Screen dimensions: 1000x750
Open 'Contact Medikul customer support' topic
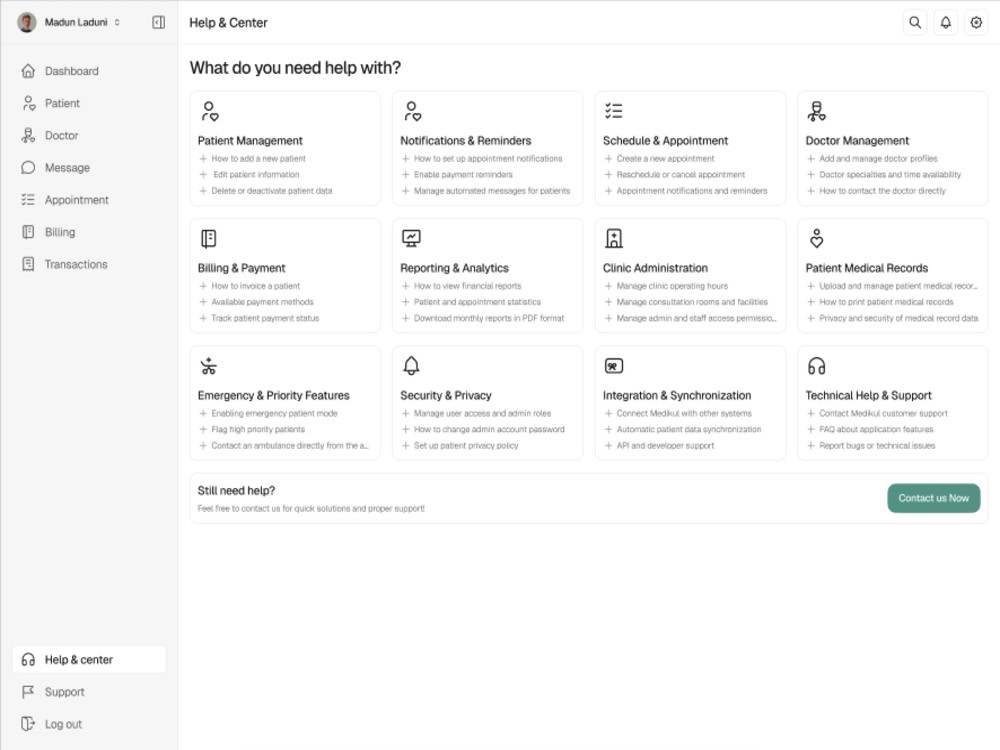878,414
